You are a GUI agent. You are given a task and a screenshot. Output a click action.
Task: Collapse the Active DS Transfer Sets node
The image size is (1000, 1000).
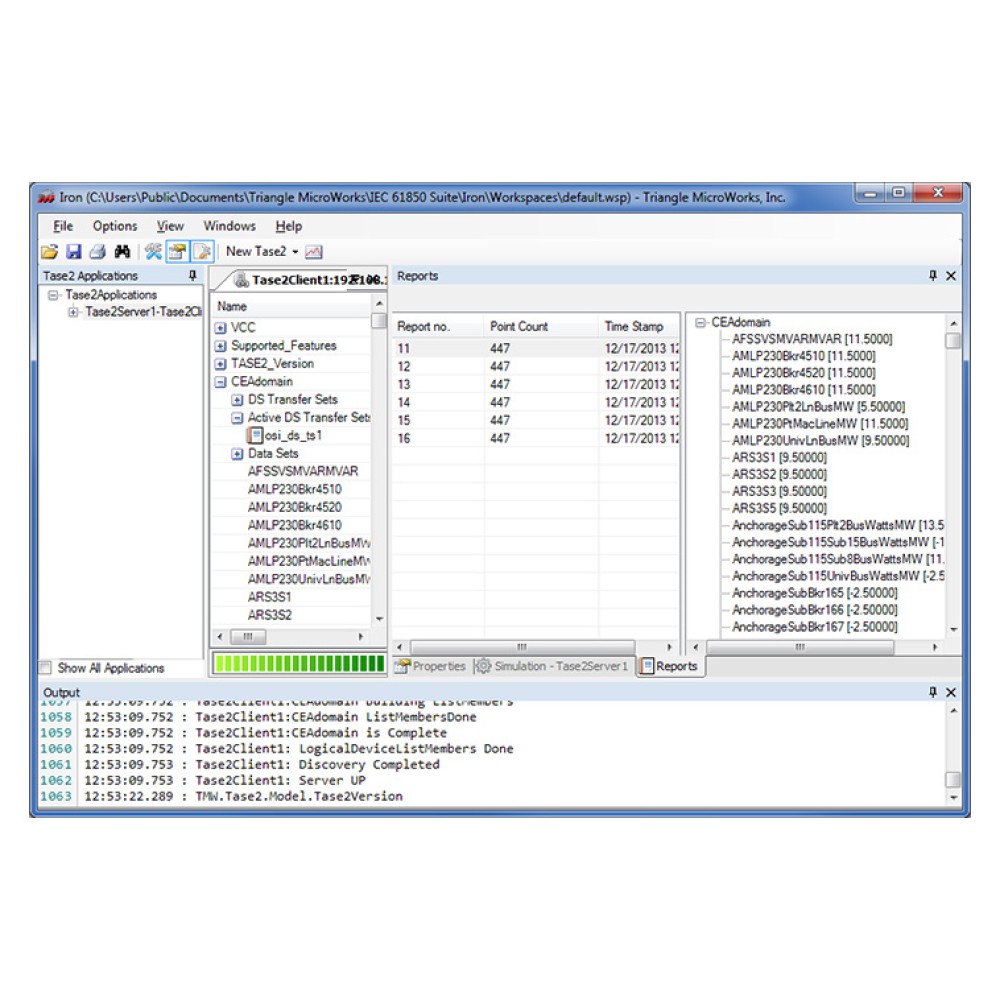coord(237,418)
